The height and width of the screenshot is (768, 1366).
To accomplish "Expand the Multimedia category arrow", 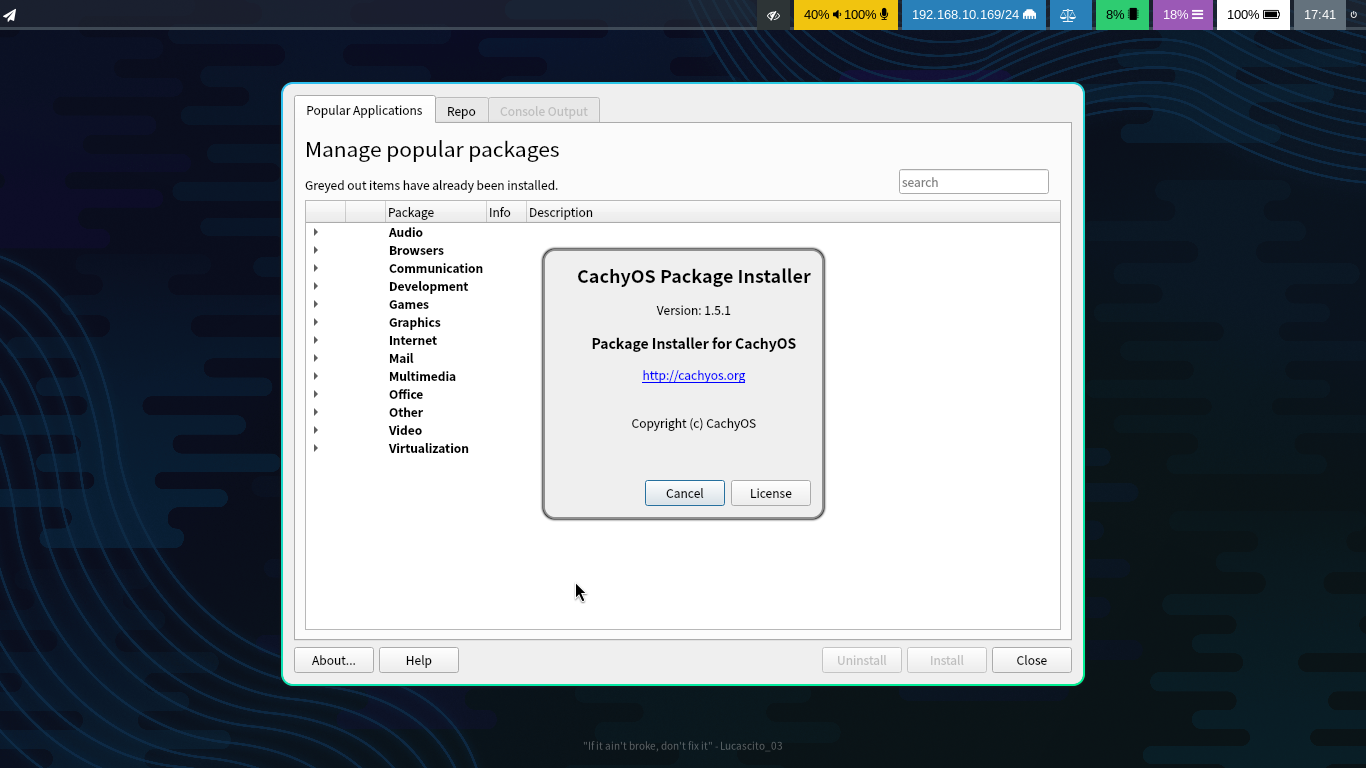I will [x=316, y=376].
